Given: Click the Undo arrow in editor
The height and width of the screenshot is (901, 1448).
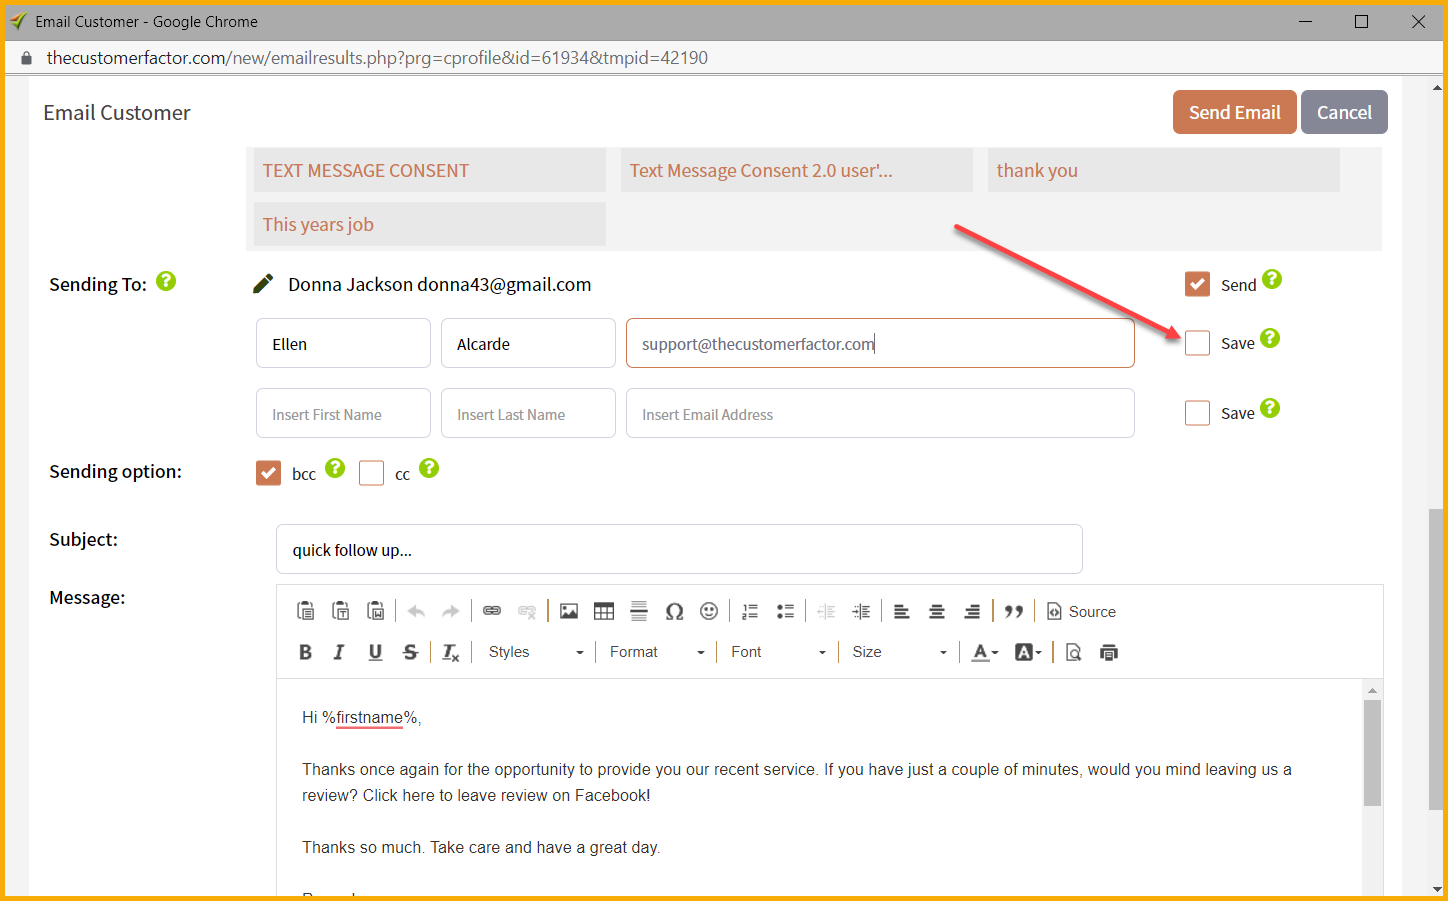Looking at the screenshot, I should coord(417,611).
